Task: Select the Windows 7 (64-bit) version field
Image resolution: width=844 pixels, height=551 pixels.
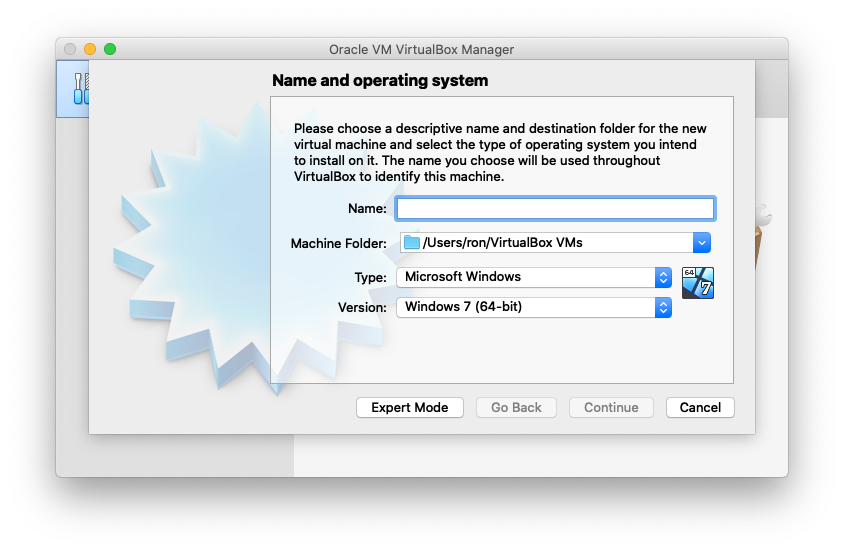Action: 525,308
